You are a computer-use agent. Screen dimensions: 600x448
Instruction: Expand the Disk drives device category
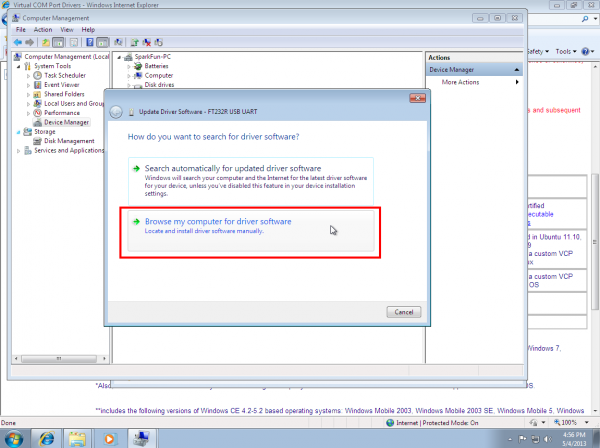coord(130,85)
